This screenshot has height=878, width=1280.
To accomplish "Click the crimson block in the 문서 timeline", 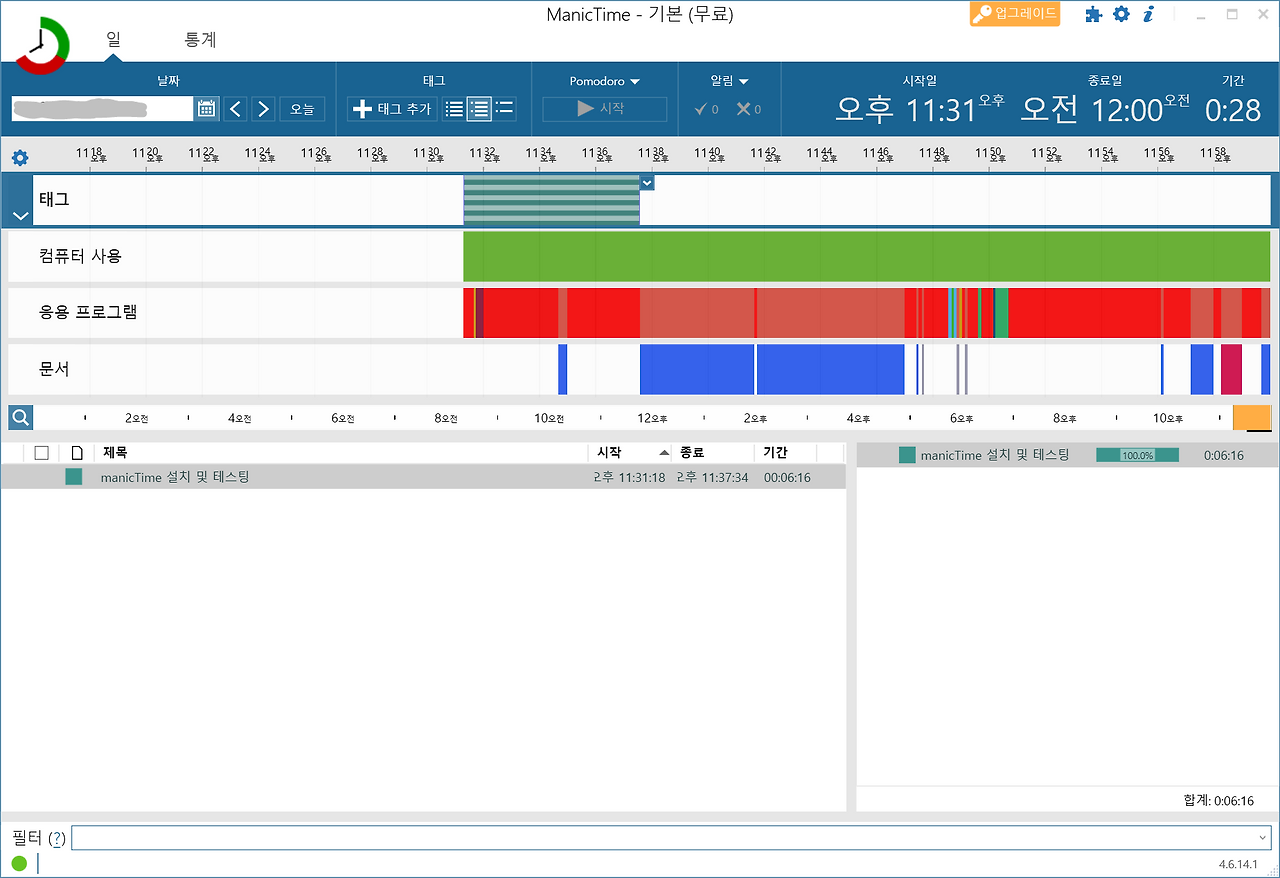I will tap(1231, 369).
